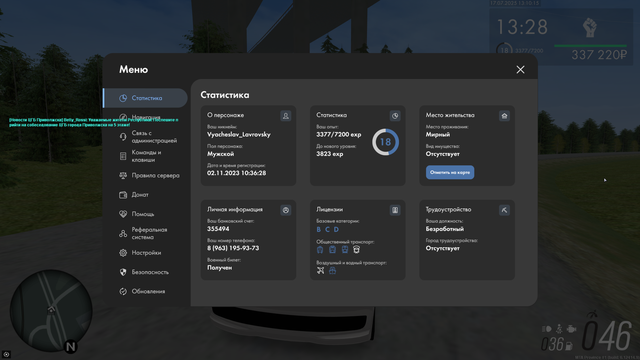Click the HUD clock 13:28

(x=522, y=27)
